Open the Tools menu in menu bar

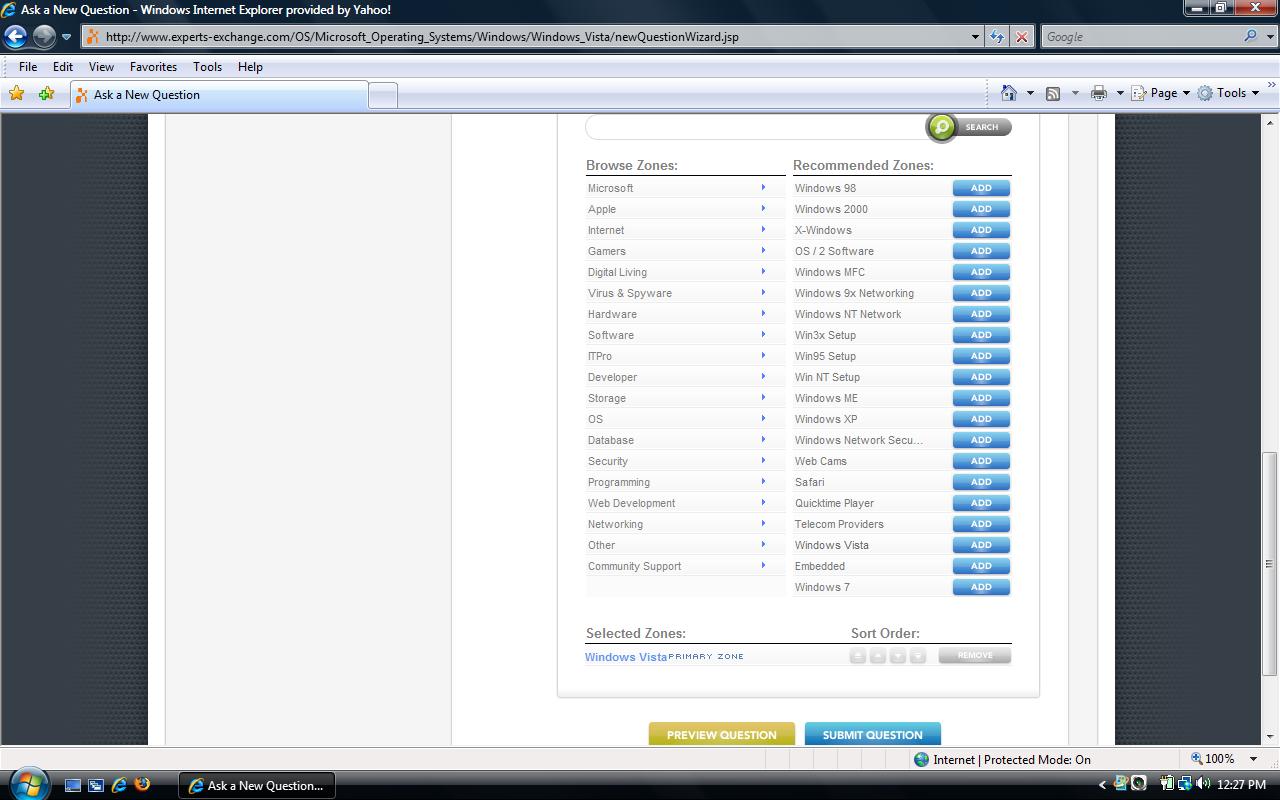207,67
